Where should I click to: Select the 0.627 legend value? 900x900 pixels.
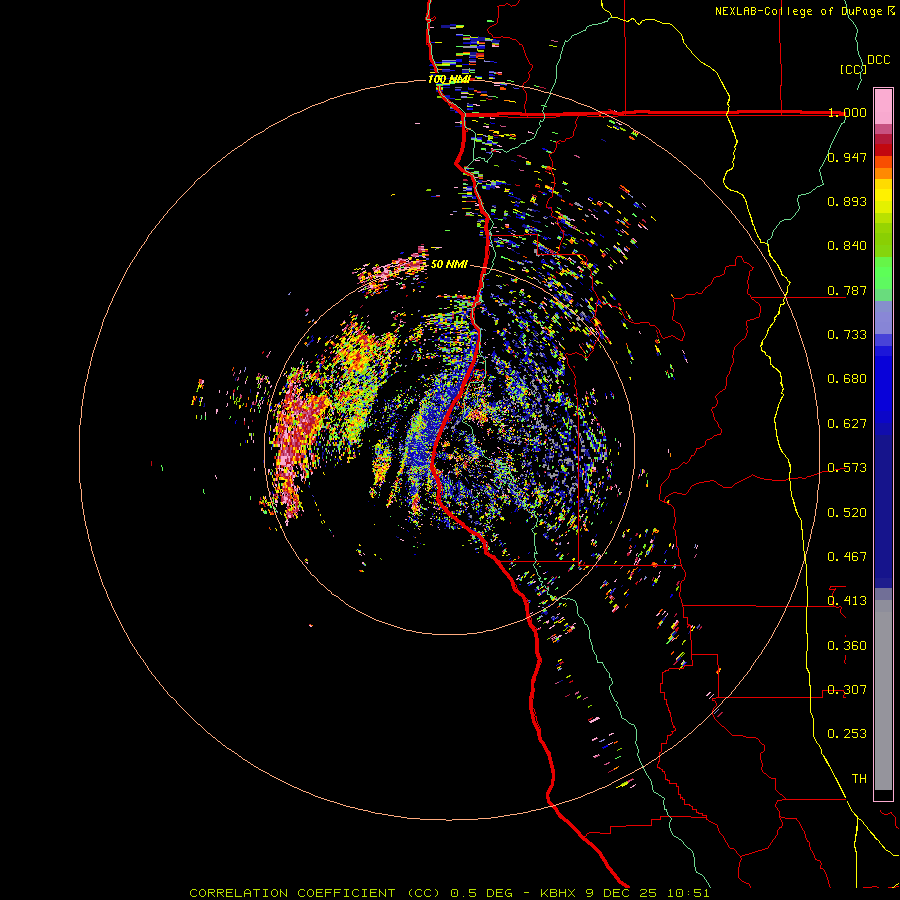pos(847,424)
